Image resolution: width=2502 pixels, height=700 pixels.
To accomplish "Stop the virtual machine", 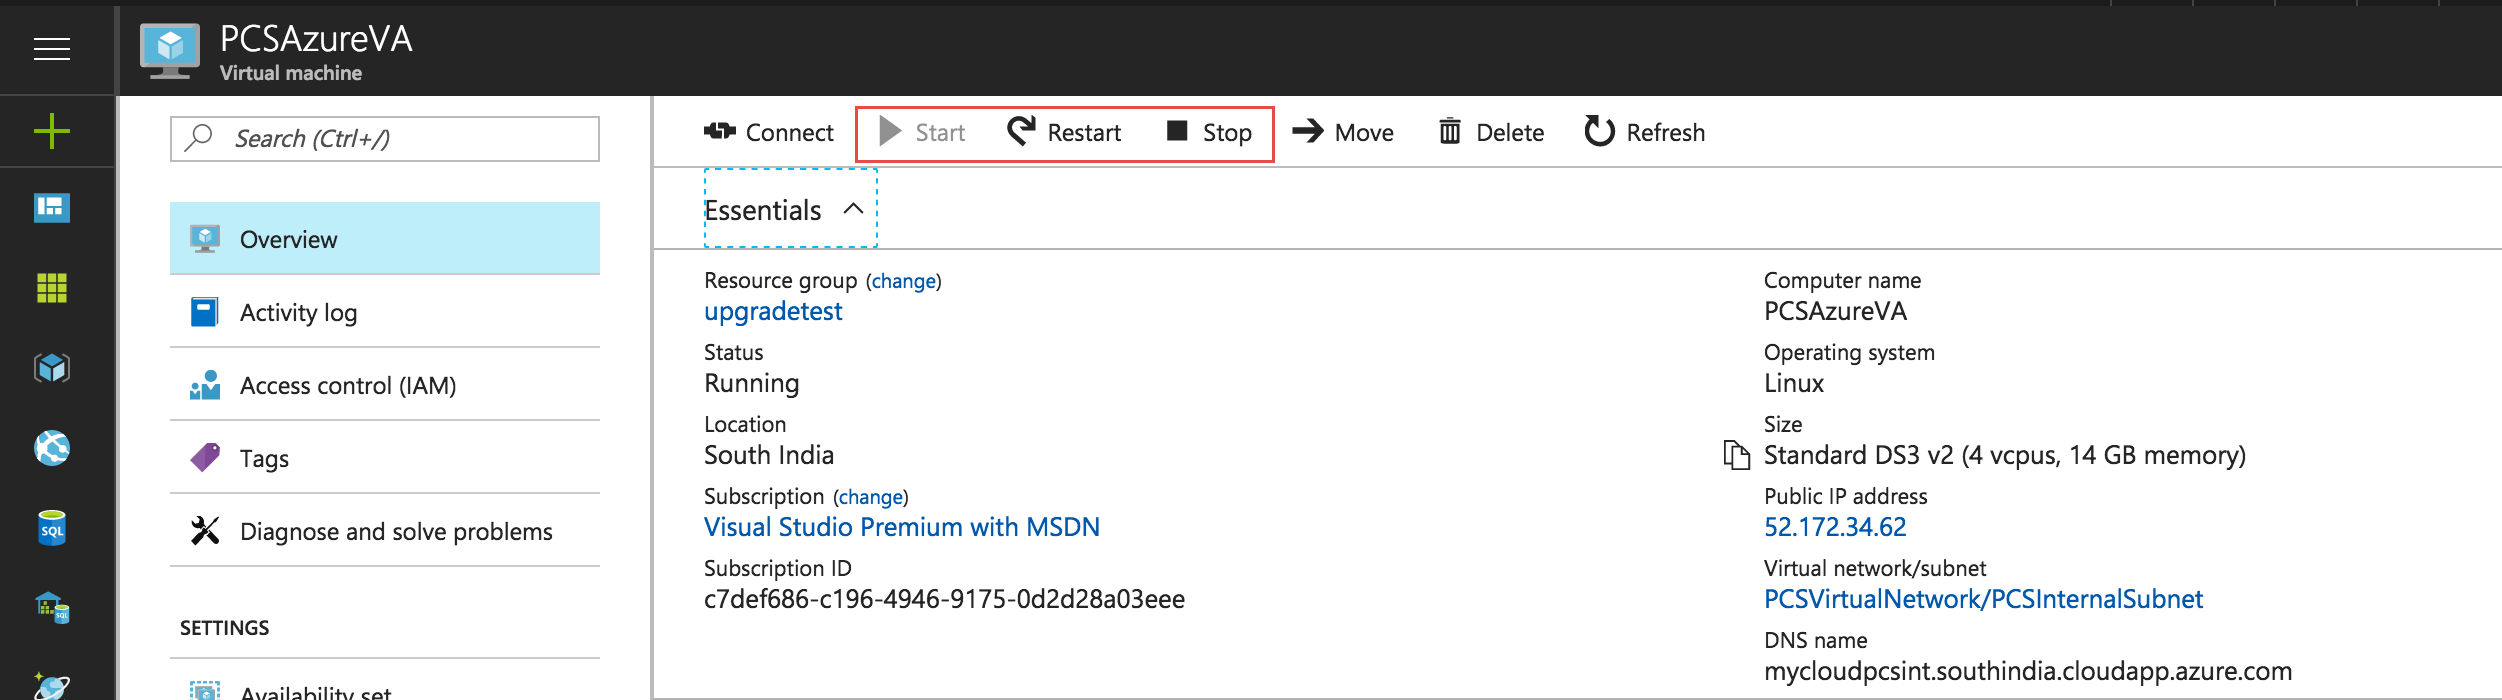I will tap(1209, 133).
